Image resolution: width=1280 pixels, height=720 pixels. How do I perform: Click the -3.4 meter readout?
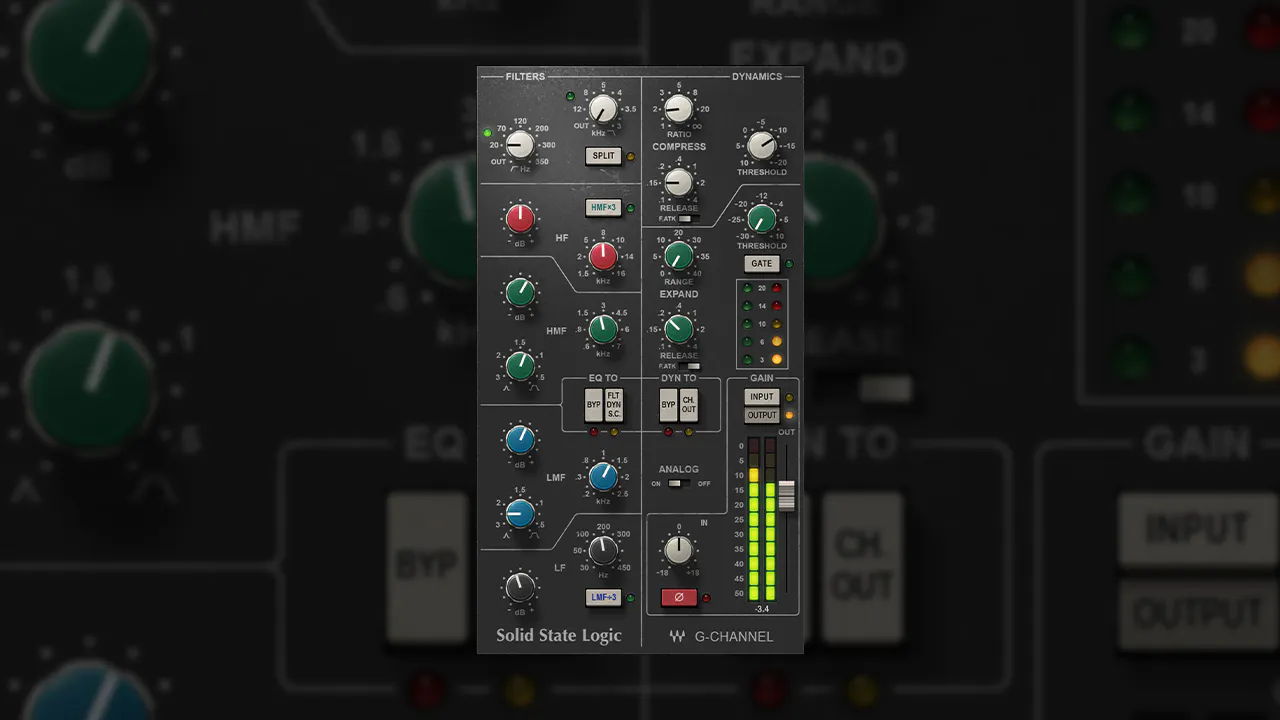click(x=762, y=607)
